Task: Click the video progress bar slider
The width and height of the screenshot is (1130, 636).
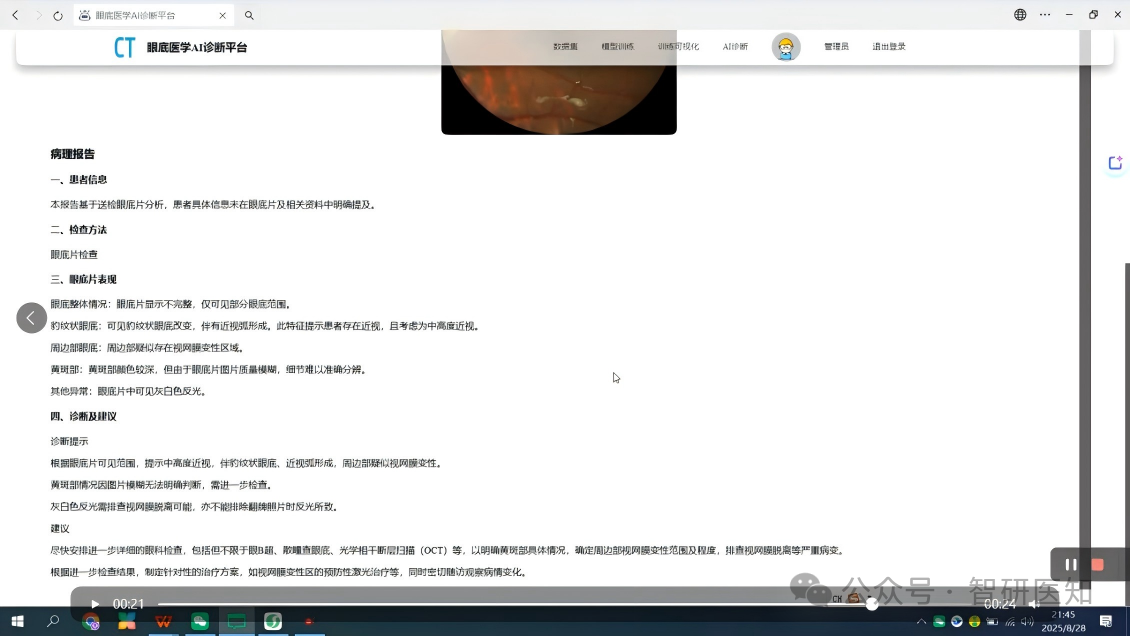Action: click(871, 604)
